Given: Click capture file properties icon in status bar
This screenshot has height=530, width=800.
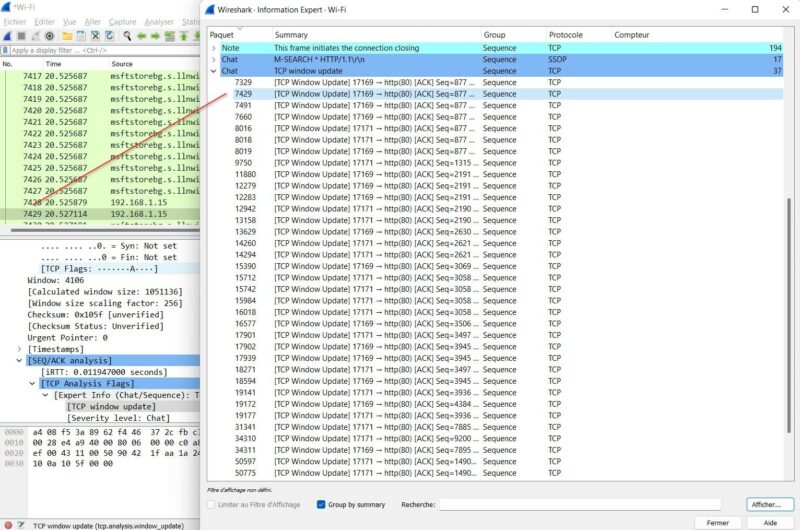Looking at the screenshot, I should [21, 525].
